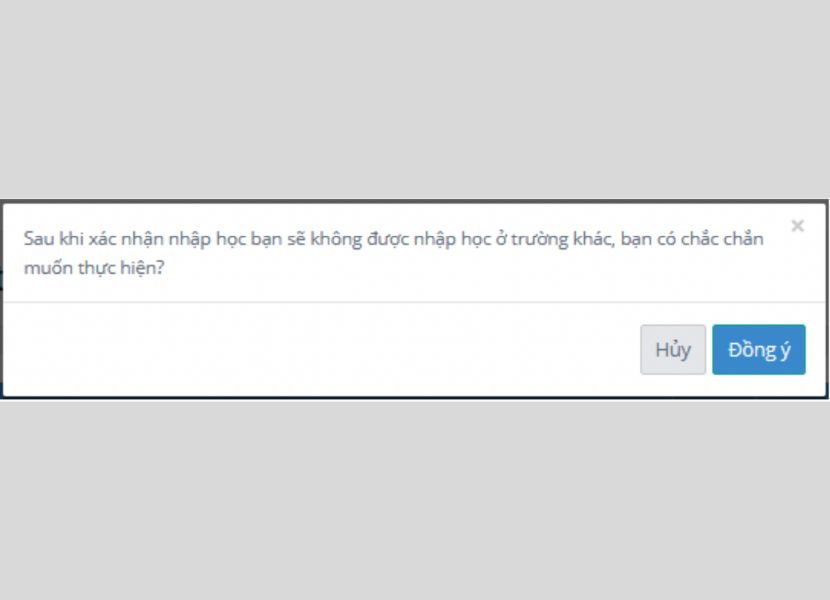Click the words 'muốn thực hiện?' in the message
The image size is (830, 600).
tap(94, 268)
